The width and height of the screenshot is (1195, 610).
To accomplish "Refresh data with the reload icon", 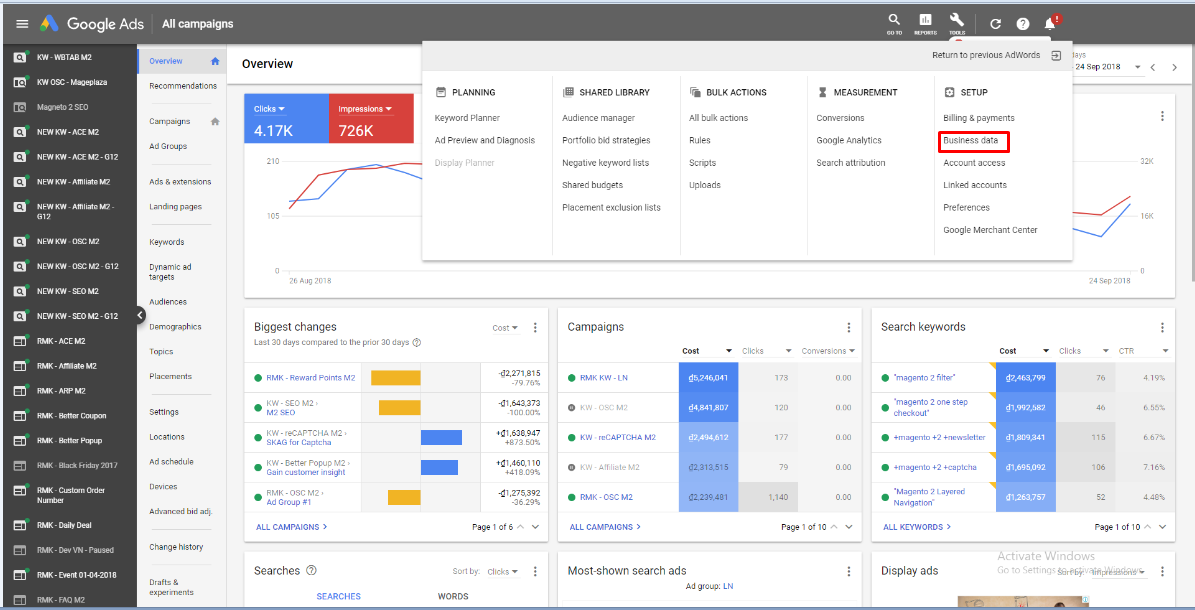I will 995,24.
